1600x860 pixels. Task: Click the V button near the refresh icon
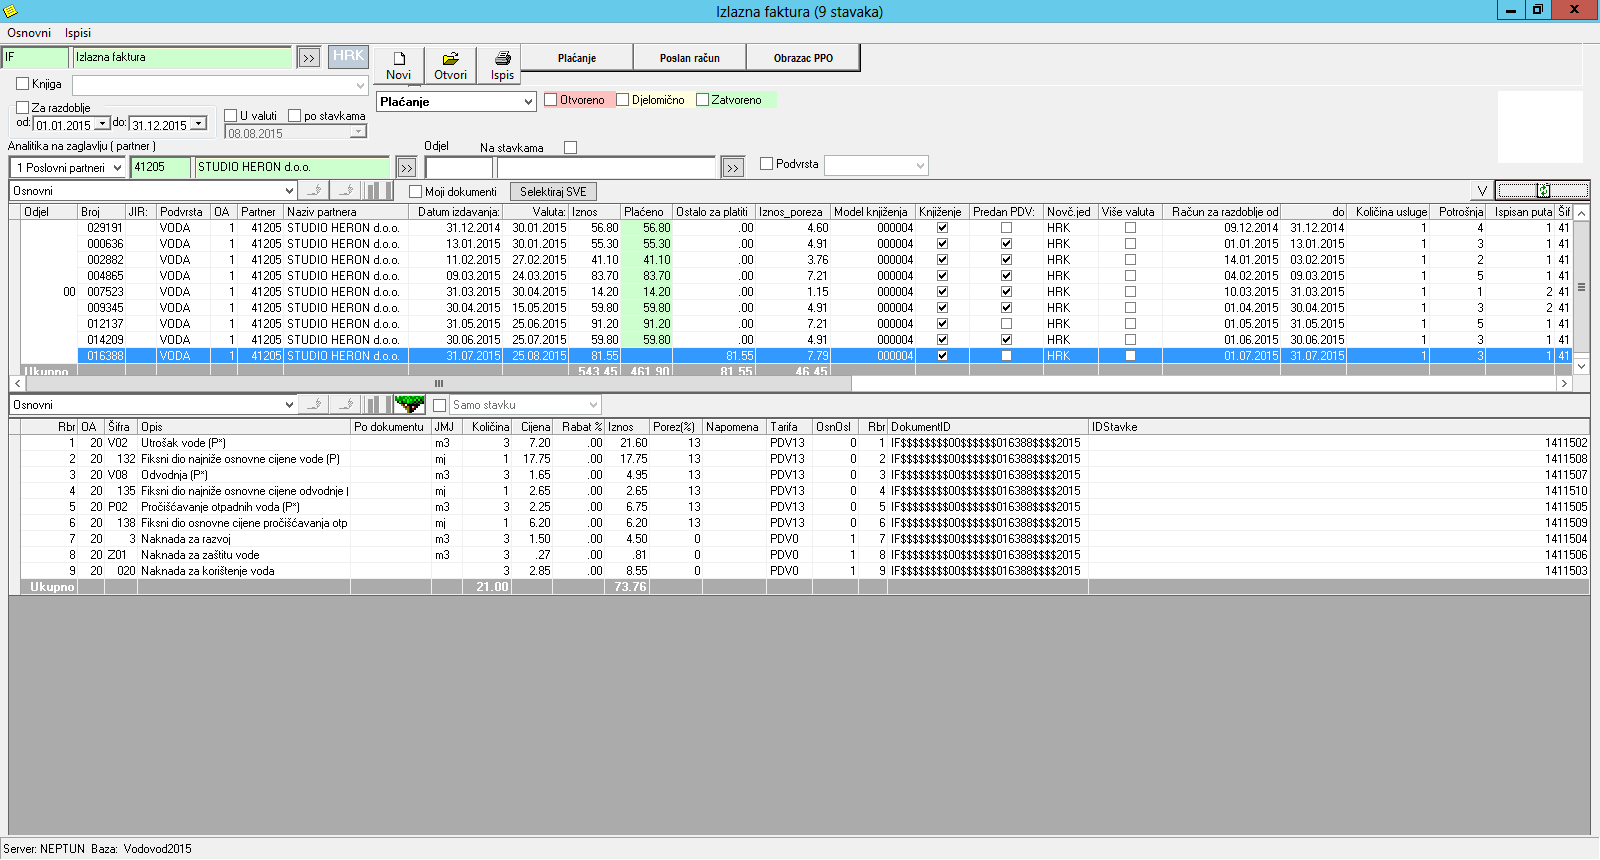[x=1482, y=191]
